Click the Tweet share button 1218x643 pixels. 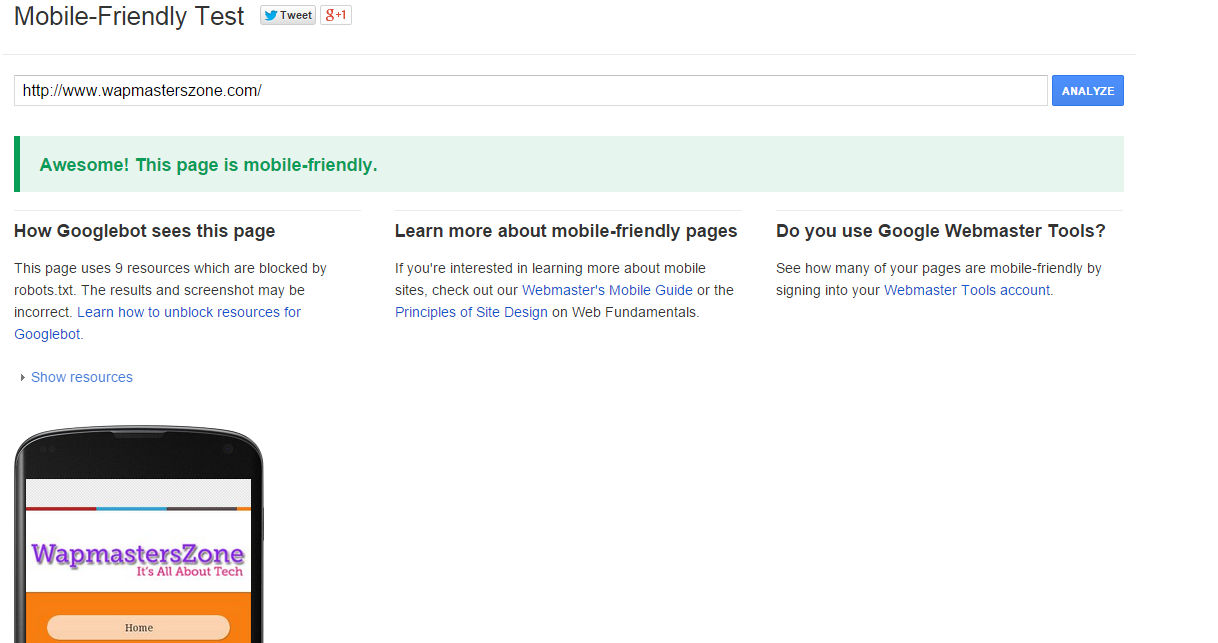pyautogui.click(x=288, y=15)
